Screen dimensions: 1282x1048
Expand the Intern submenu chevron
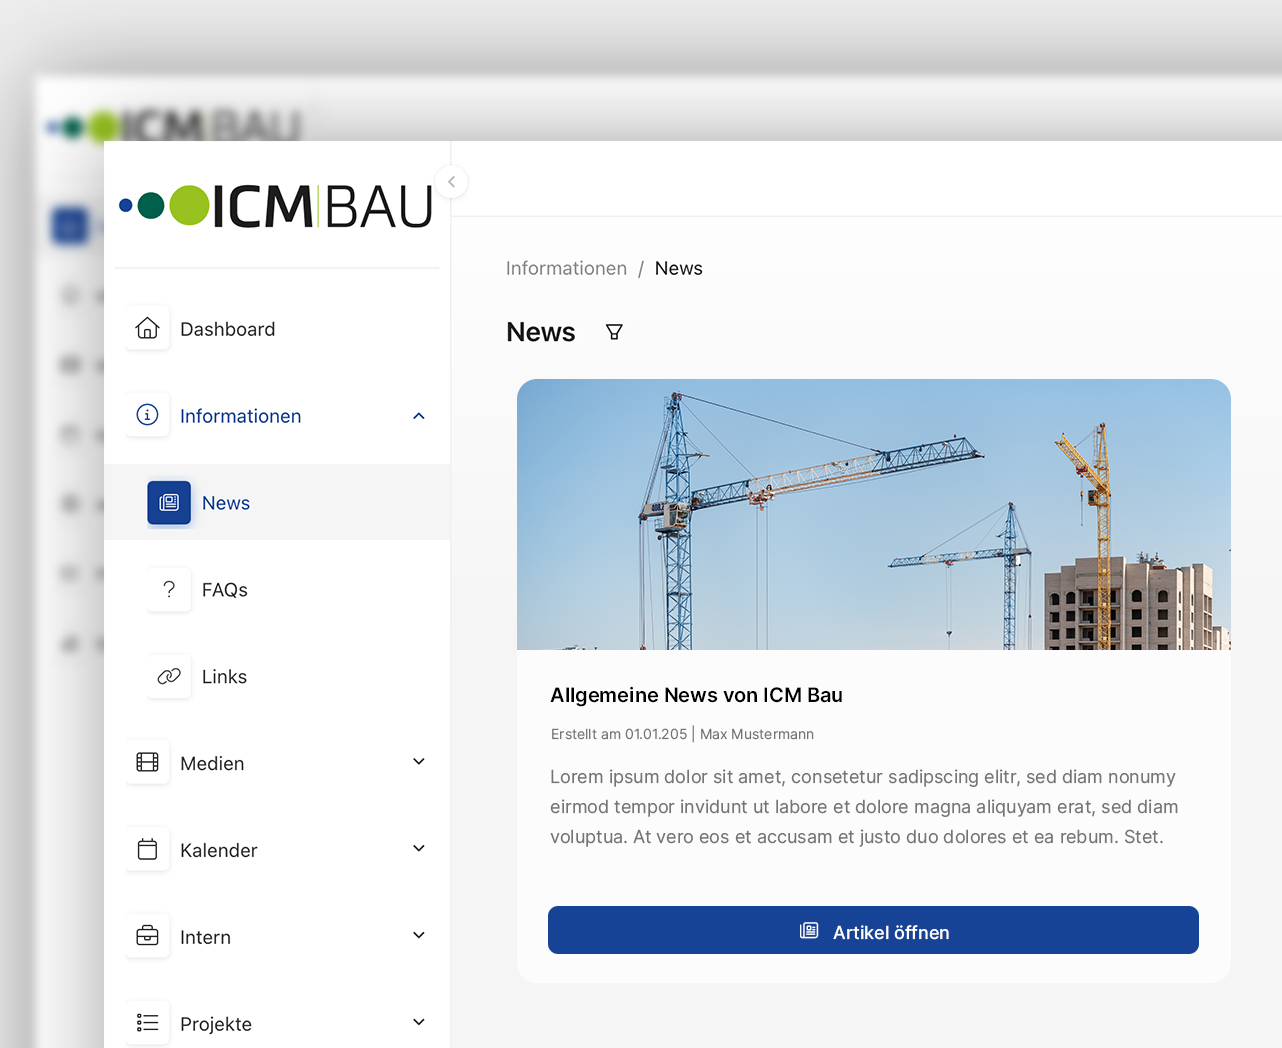click(x=419, y=936)
